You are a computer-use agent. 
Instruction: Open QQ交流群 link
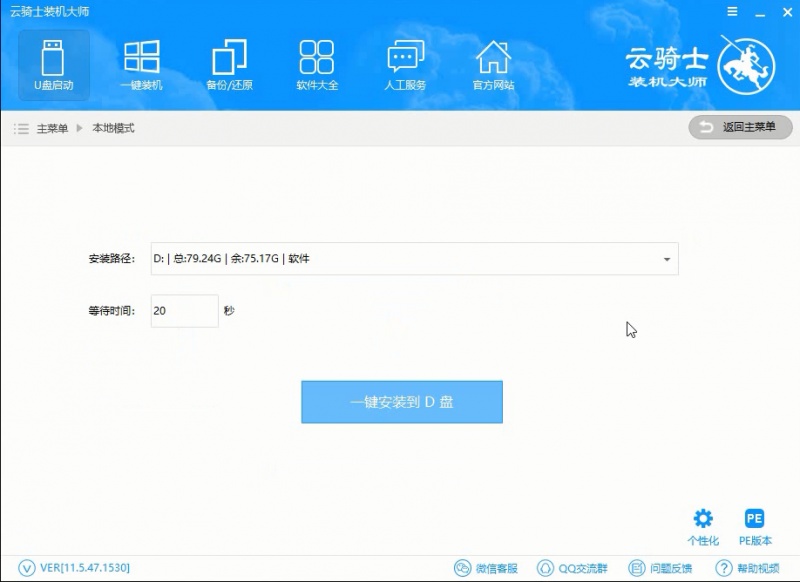[572, 568]
